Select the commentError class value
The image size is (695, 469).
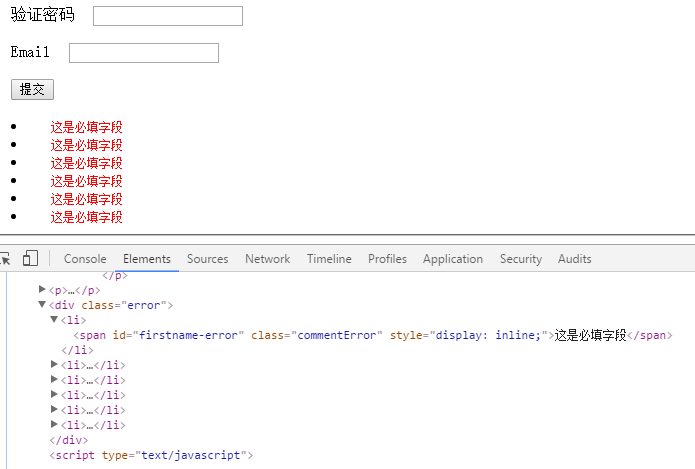pos(336,335)
